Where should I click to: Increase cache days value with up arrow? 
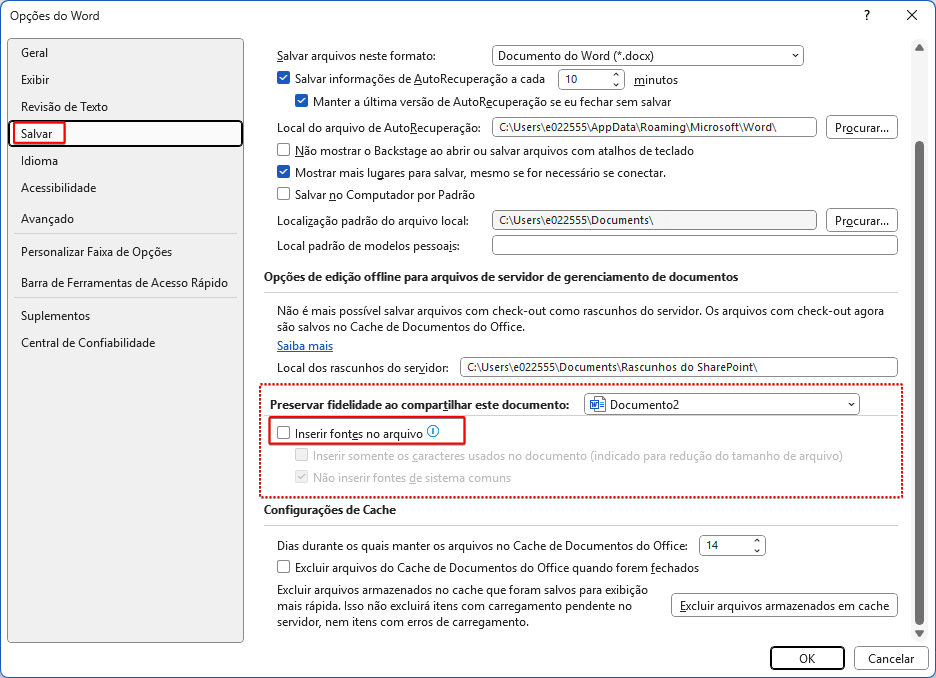click(756, 541)
